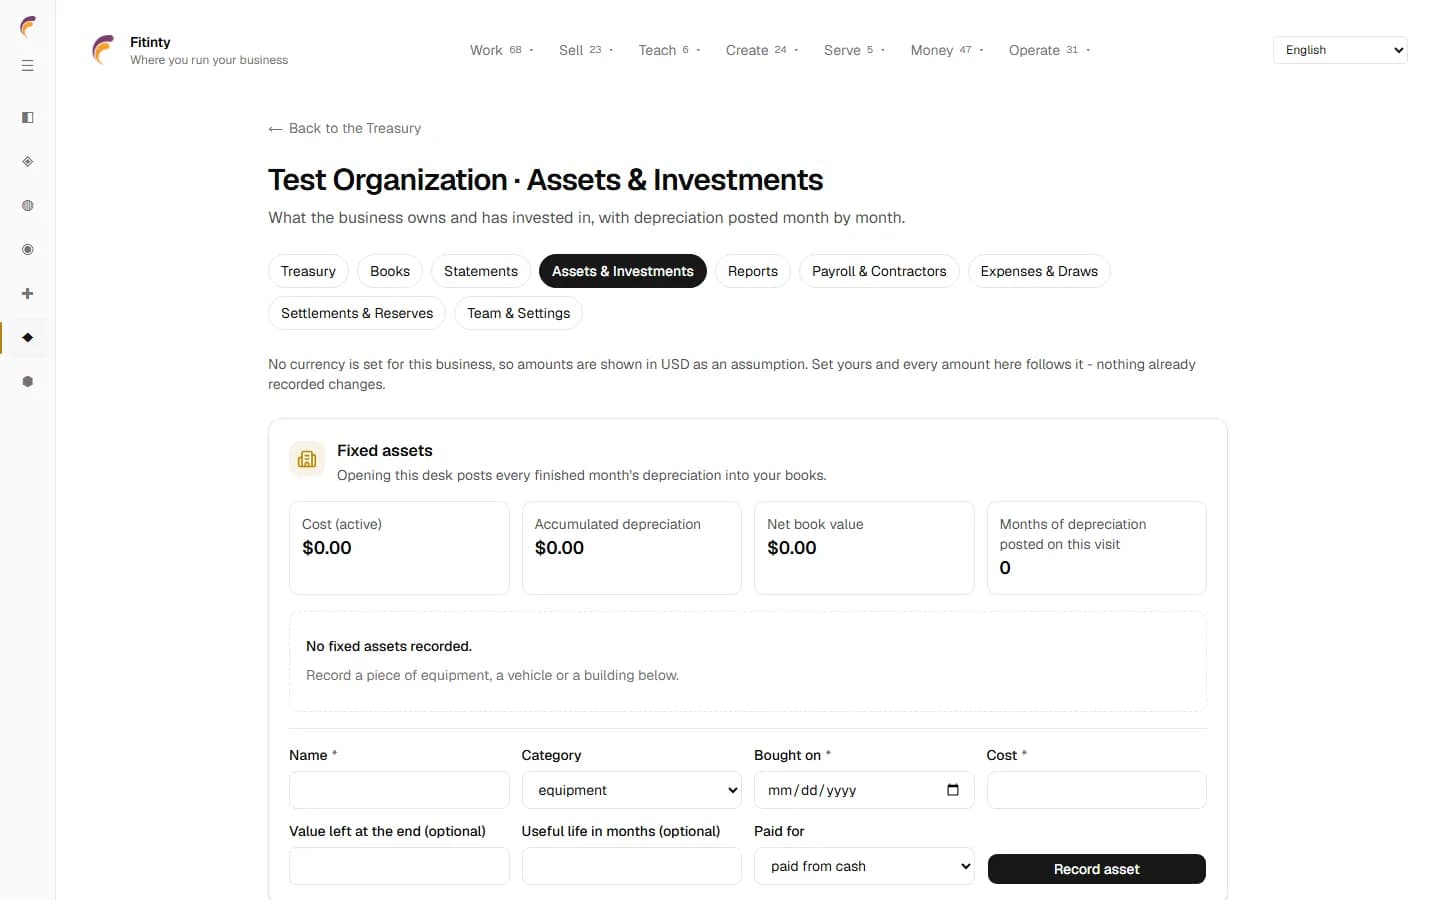Switch to the Reports tab

coord(753,271)
